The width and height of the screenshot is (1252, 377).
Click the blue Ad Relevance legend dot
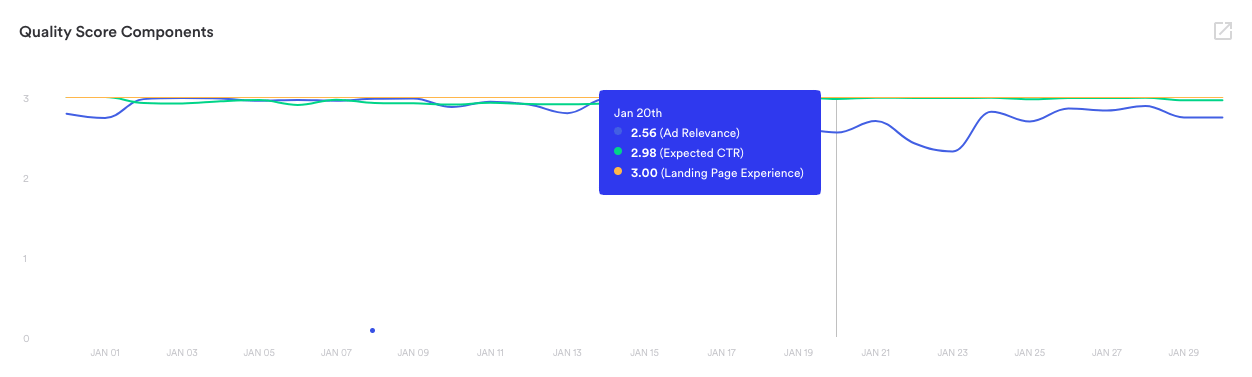tap(618, 132)
